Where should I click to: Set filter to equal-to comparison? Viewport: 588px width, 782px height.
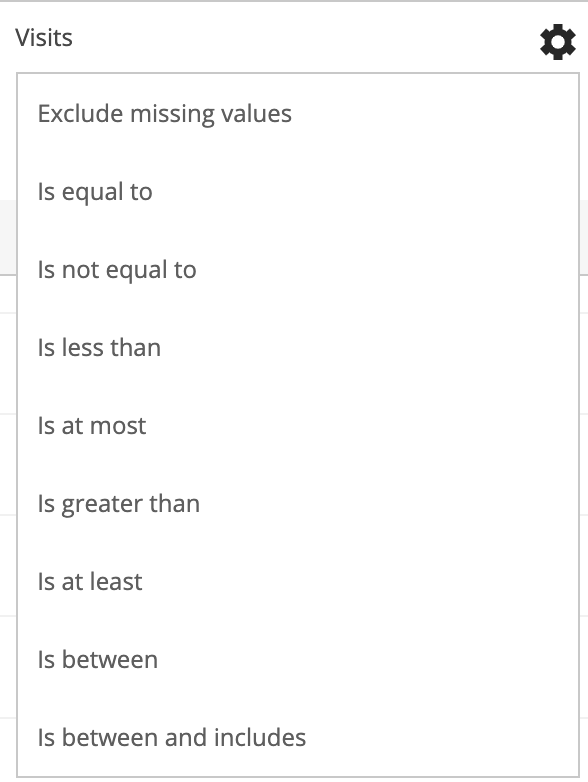[298, 192]
